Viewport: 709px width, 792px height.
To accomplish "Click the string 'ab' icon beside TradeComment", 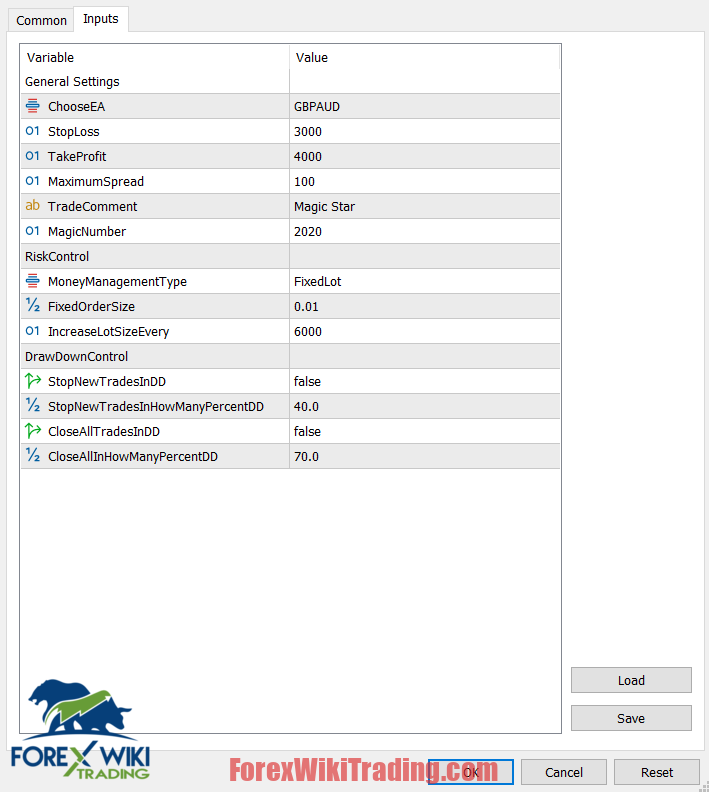I will point(32,206).
